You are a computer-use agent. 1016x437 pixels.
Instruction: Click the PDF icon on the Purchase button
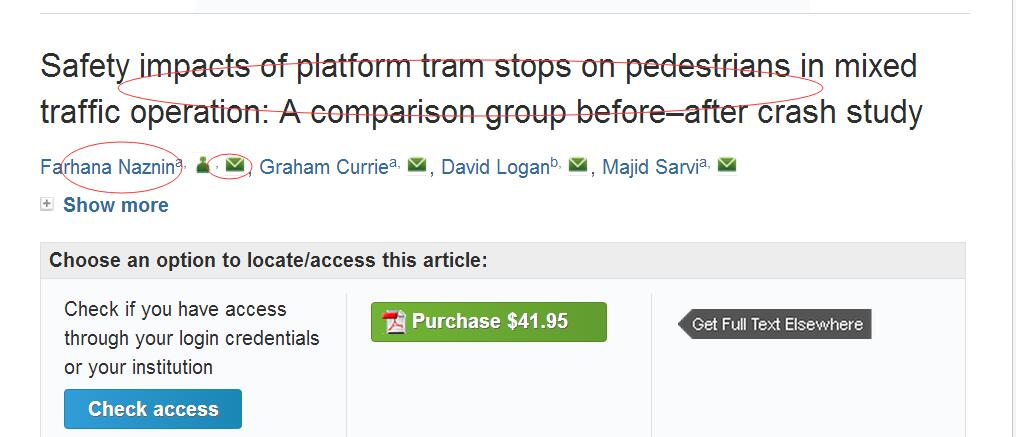pyautogui.click(x=394, y=322)
